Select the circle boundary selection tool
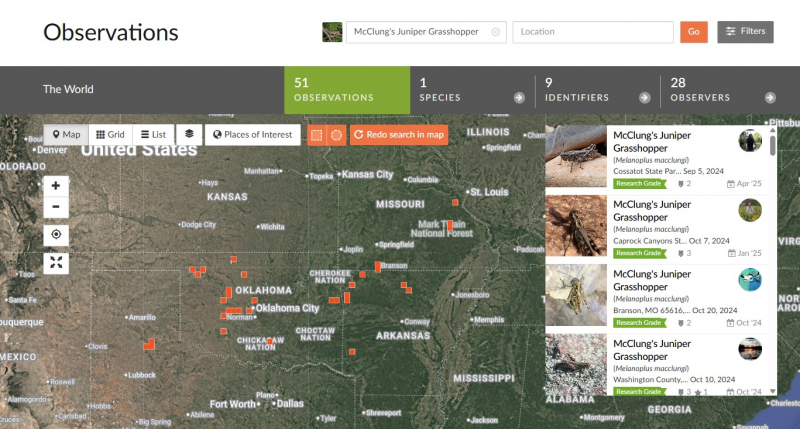Screen dimensions: 800x429 [336, 135]
